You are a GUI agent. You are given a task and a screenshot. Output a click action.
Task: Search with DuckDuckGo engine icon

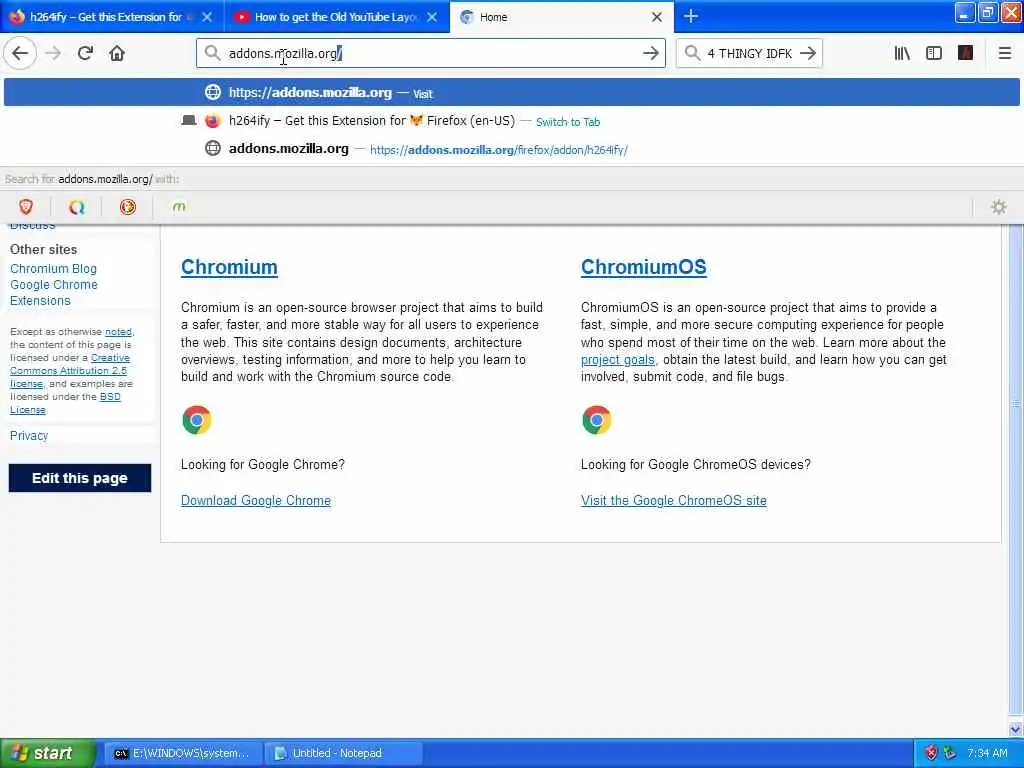point(127,207)
